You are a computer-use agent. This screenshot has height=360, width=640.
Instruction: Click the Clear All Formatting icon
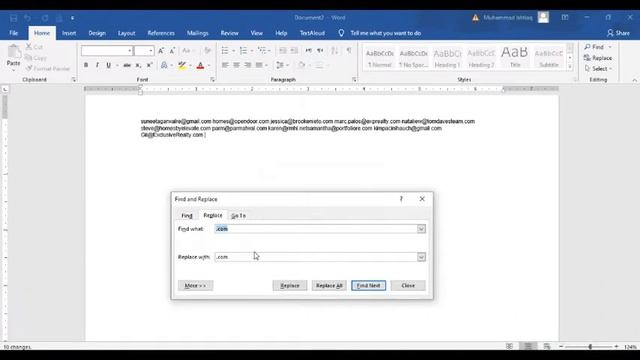[207, 51]
